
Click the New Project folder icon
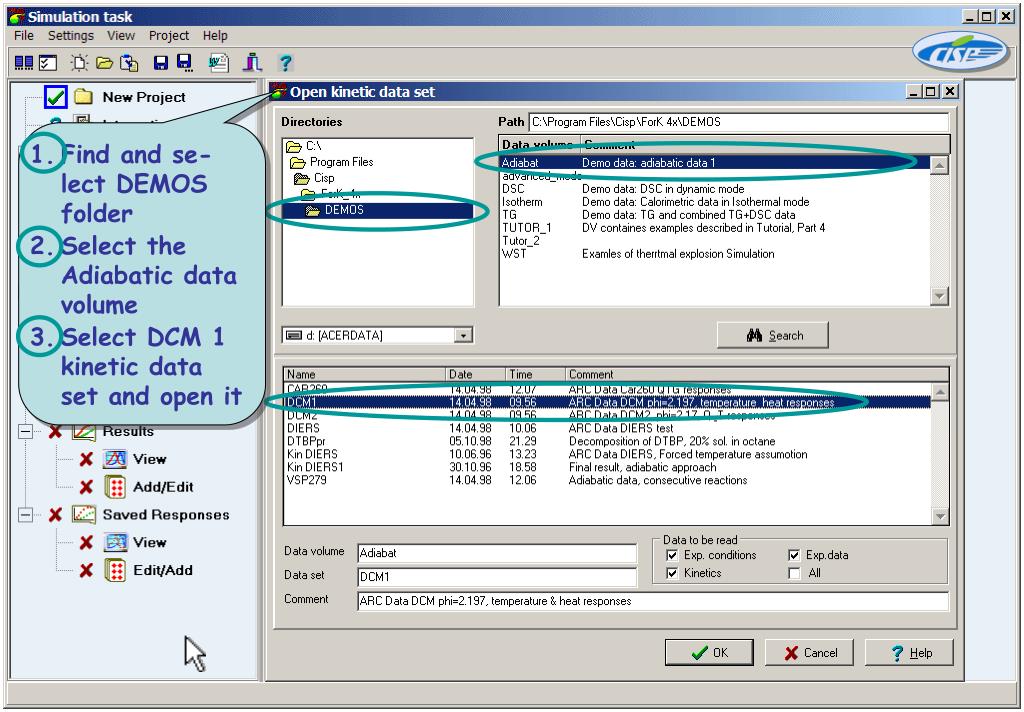[83, 97]
